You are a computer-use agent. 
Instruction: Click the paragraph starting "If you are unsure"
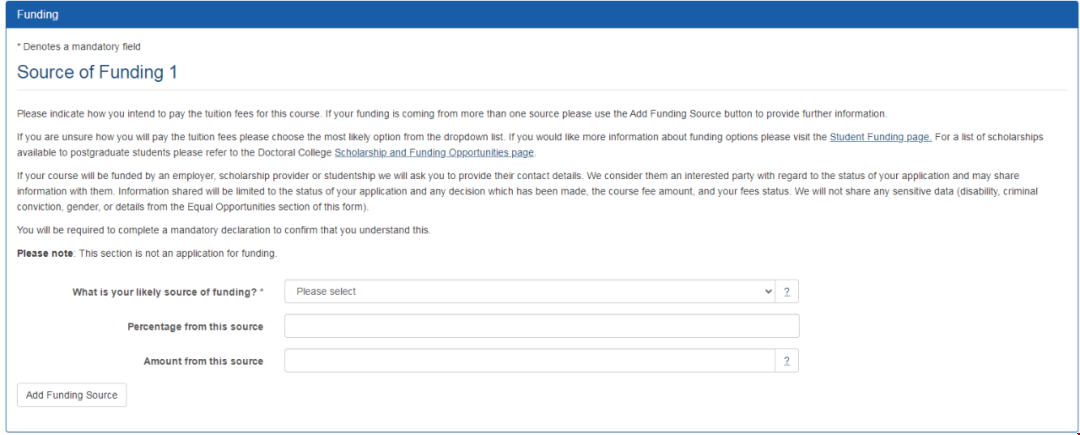pos(400,137)
